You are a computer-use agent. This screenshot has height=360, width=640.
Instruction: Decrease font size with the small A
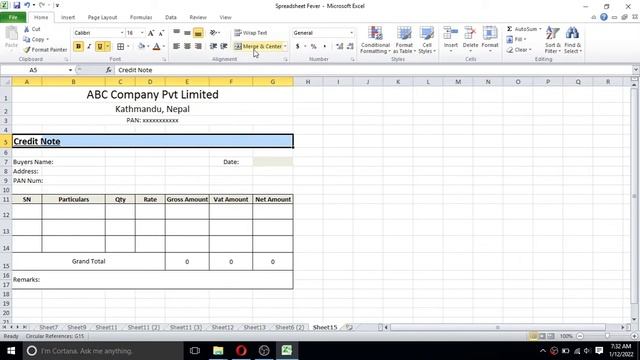tap(161, 33)
